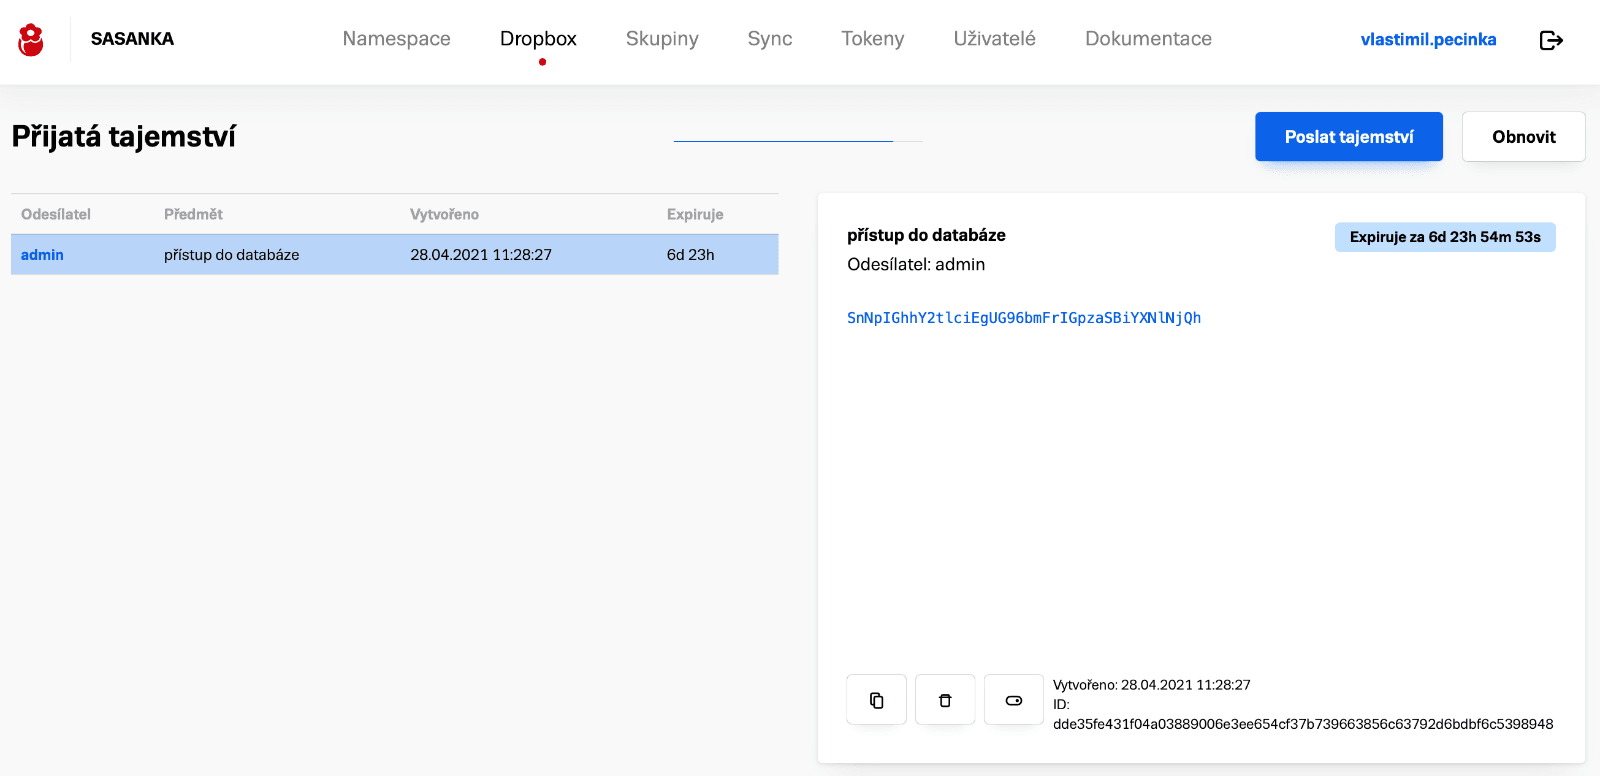
Task: Delete the secret using the trash icon
Action: tap(945, 700)
